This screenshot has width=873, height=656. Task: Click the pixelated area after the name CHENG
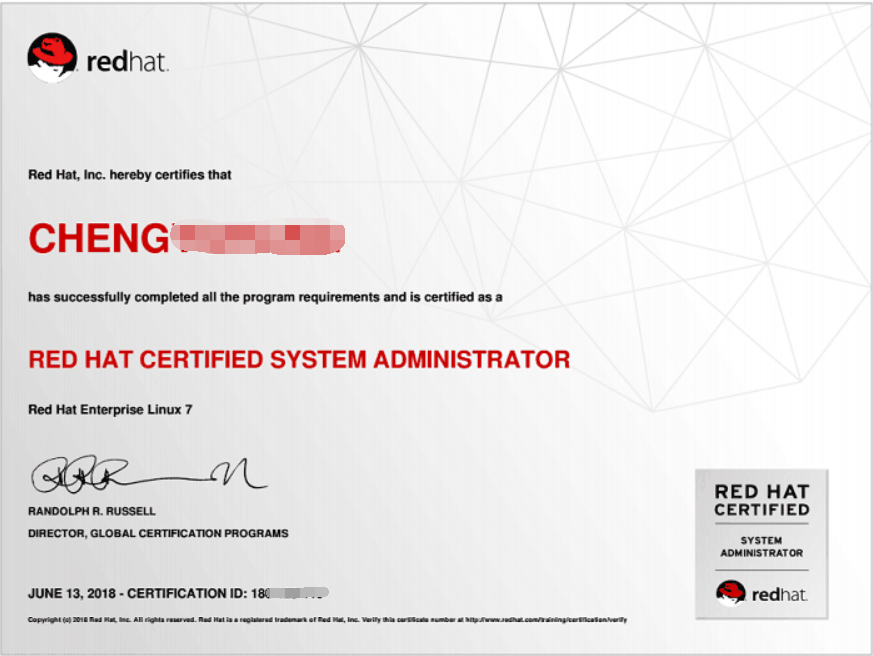(x=257, y=239)
